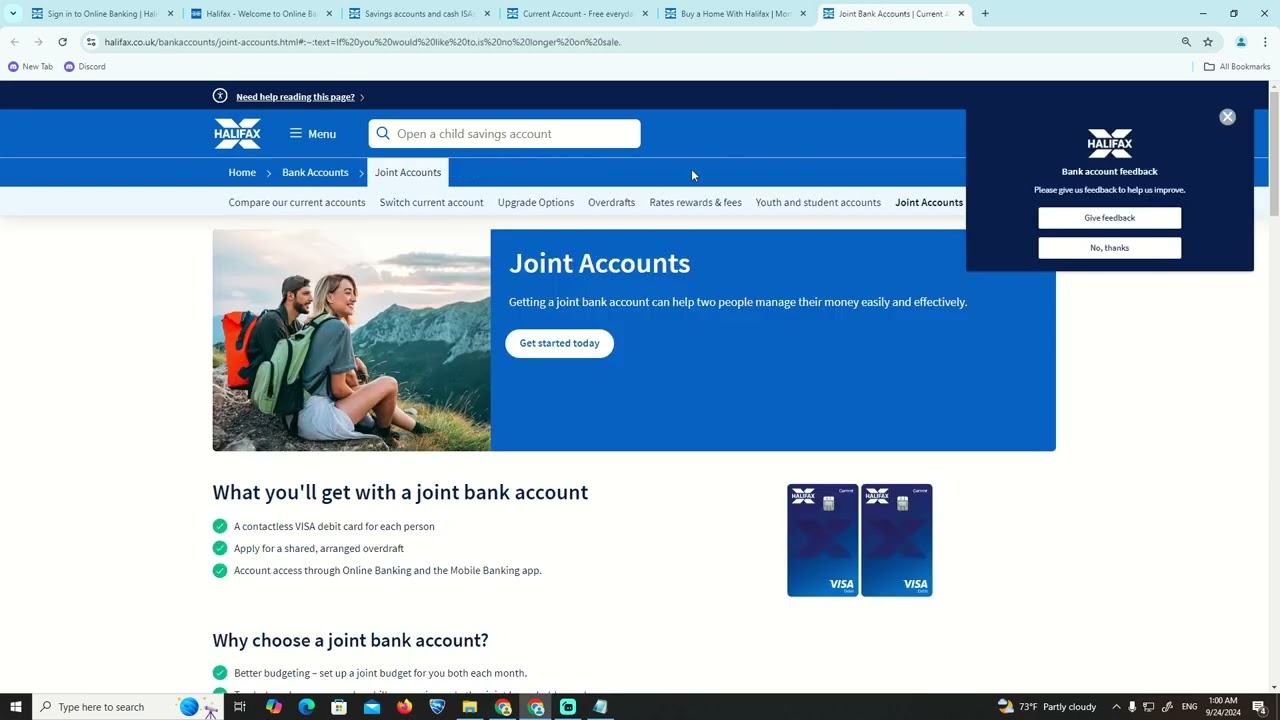Close the bank account feedback popup
Screen dimensions: 1280x720
1227,117
